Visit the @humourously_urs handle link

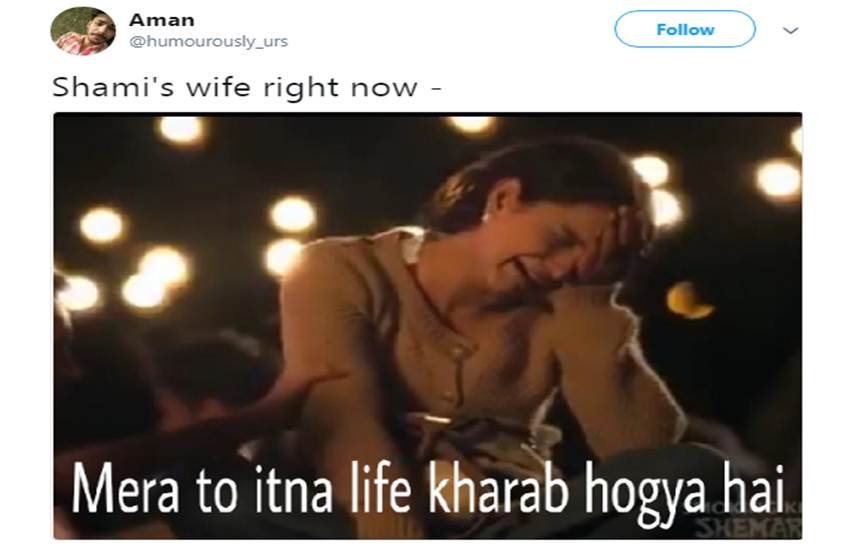[x=208, y=42]
